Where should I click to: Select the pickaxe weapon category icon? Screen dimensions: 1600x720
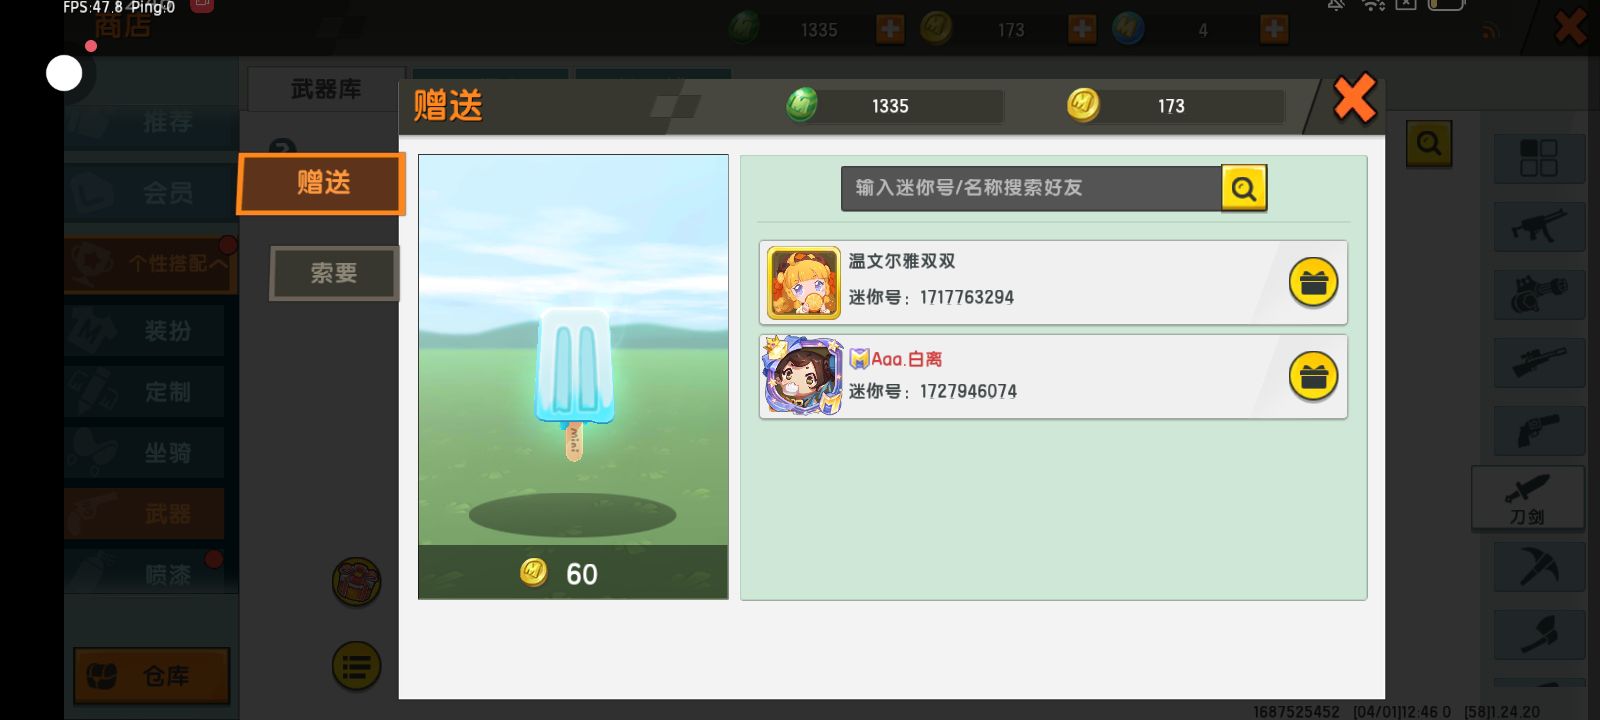pos(1539,568)
